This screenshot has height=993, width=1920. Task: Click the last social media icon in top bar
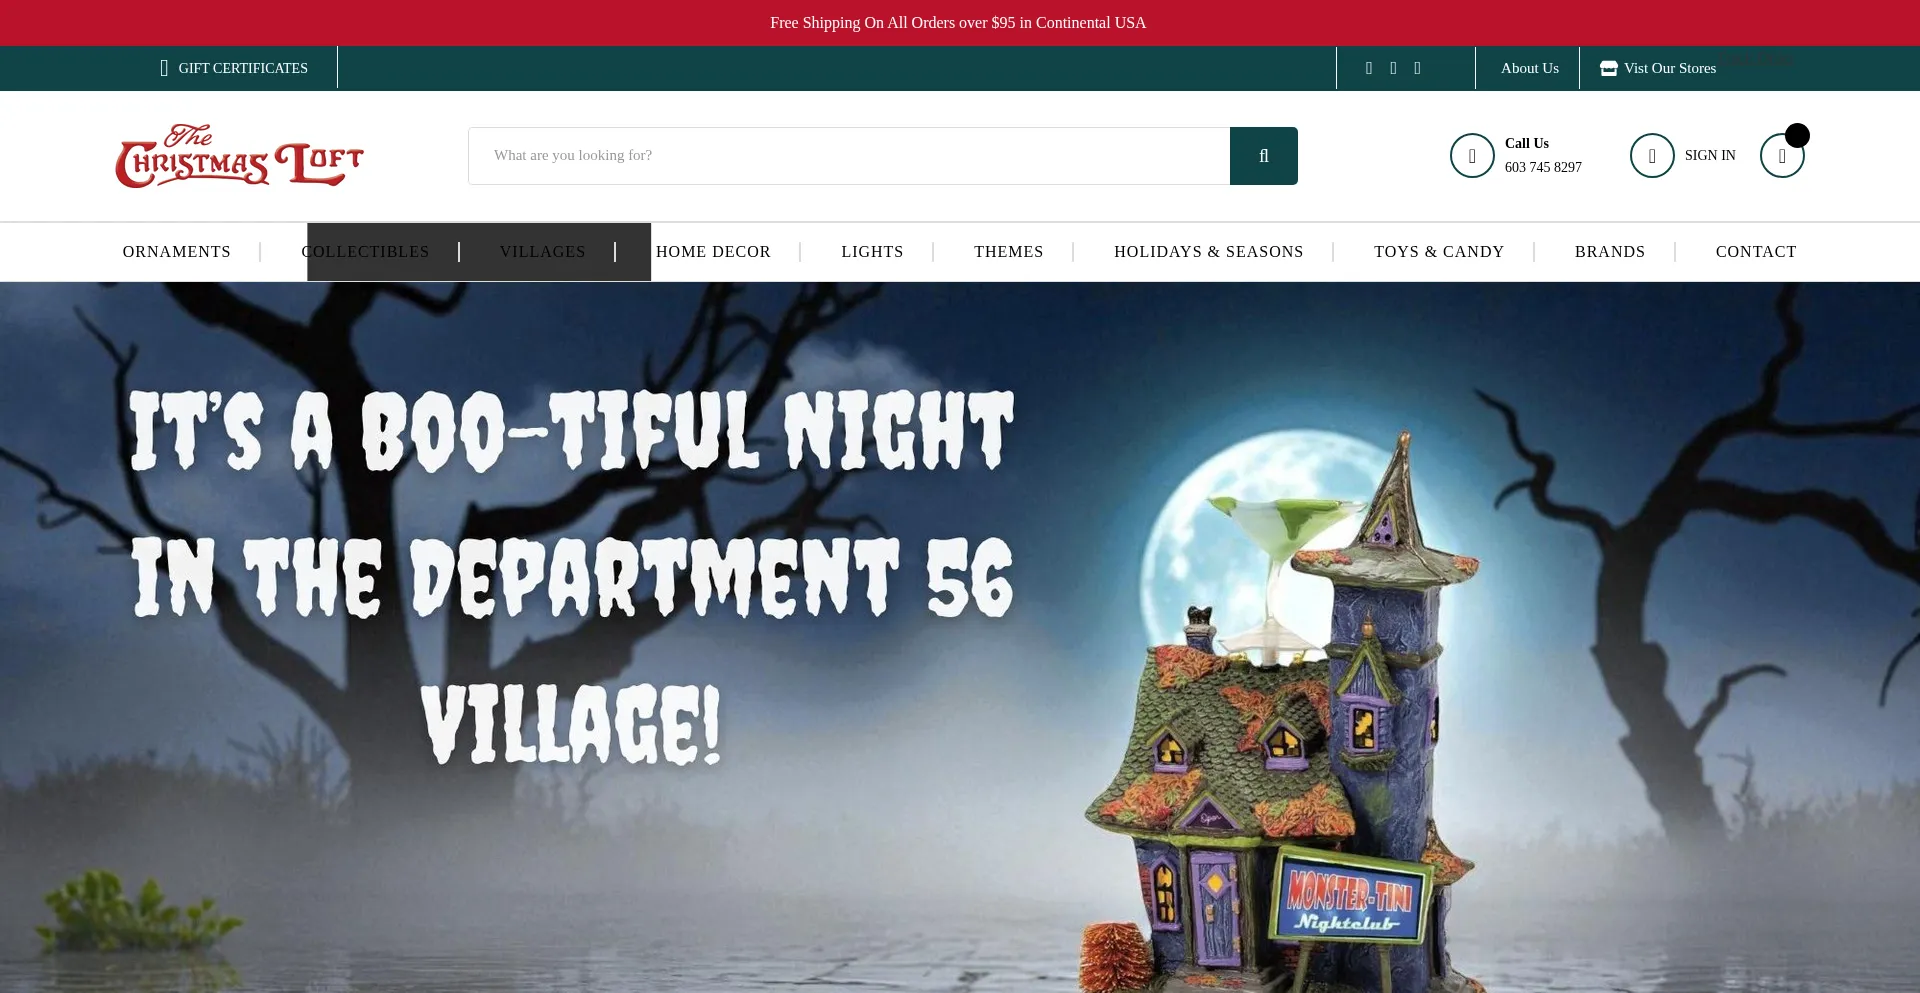point(1417,68)
